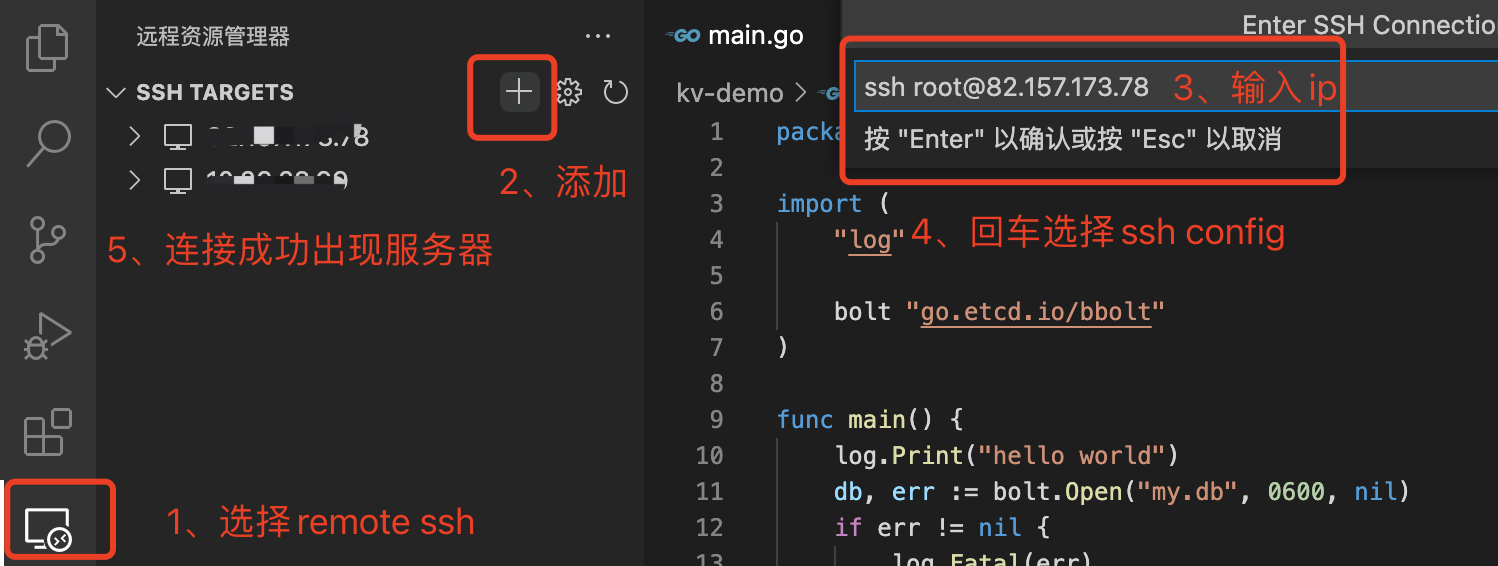The width and height of the screenshot is (1498, 566).
Task: Open the panel's more actions ellipsis
Action: 598,37
